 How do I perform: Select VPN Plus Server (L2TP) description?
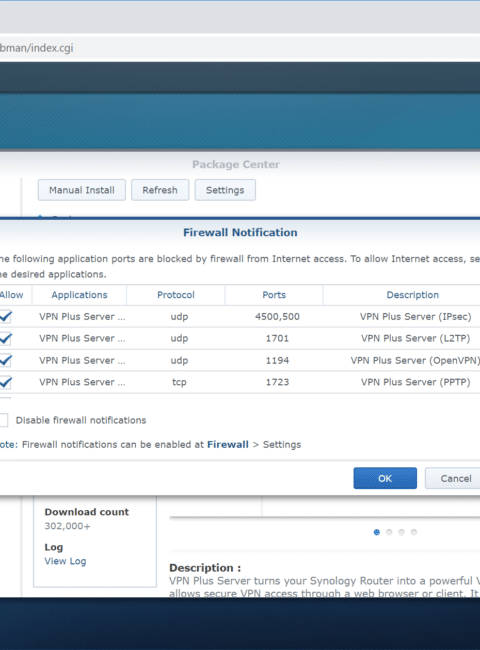click(x=415, y=338)
